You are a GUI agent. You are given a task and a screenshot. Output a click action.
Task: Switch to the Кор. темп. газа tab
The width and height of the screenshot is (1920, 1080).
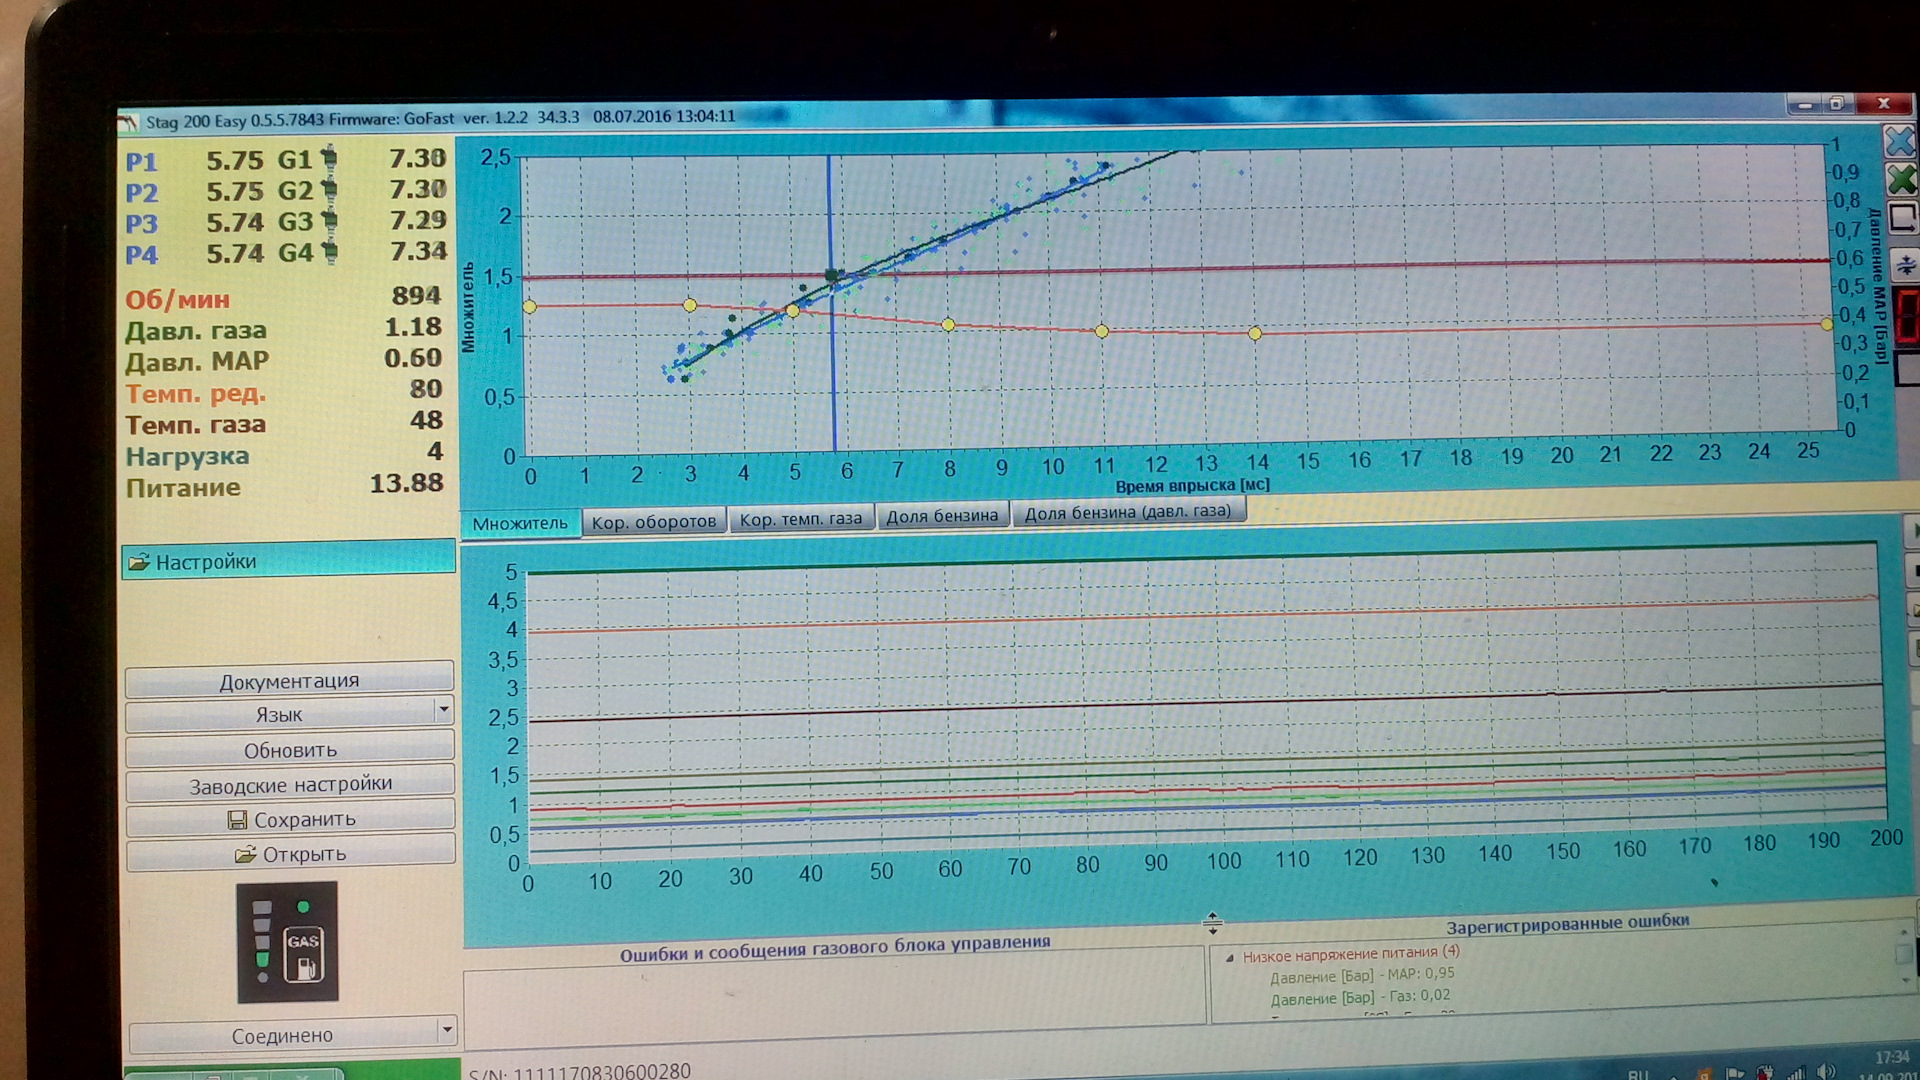(801, 518)
